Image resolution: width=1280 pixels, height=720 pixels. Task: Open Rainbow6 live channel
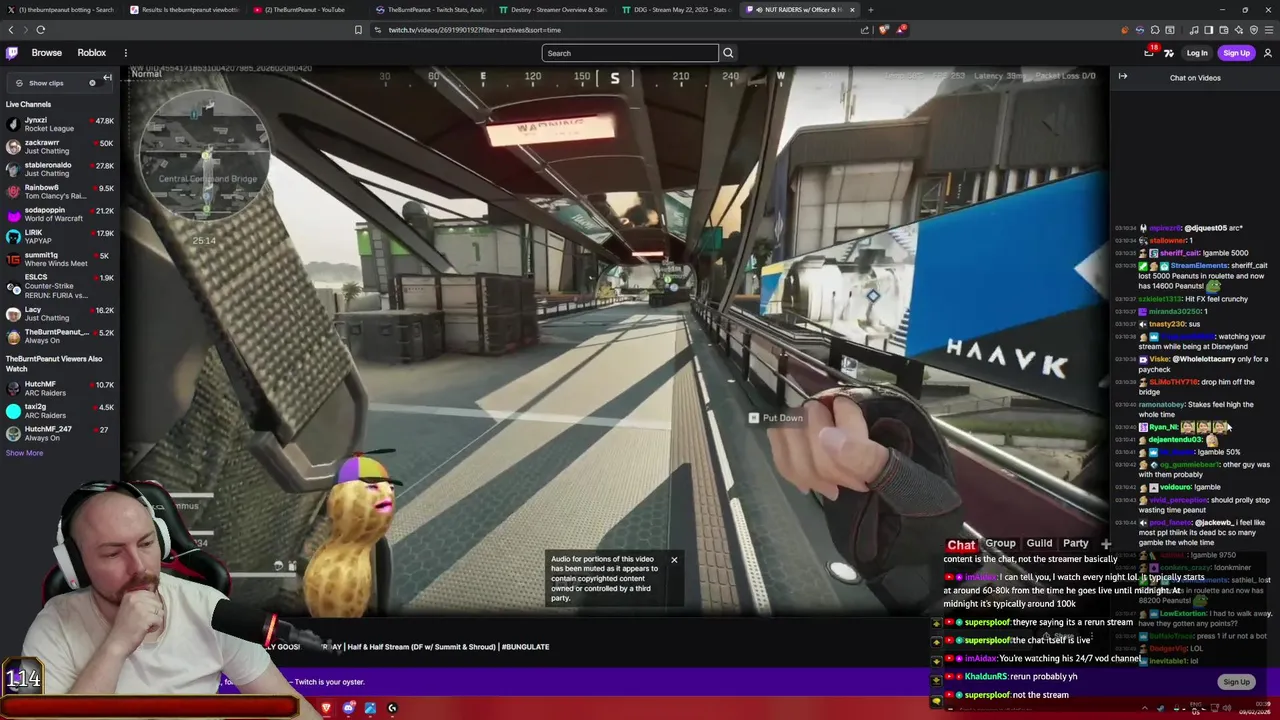pyautogui.click(x=60, y=192)
